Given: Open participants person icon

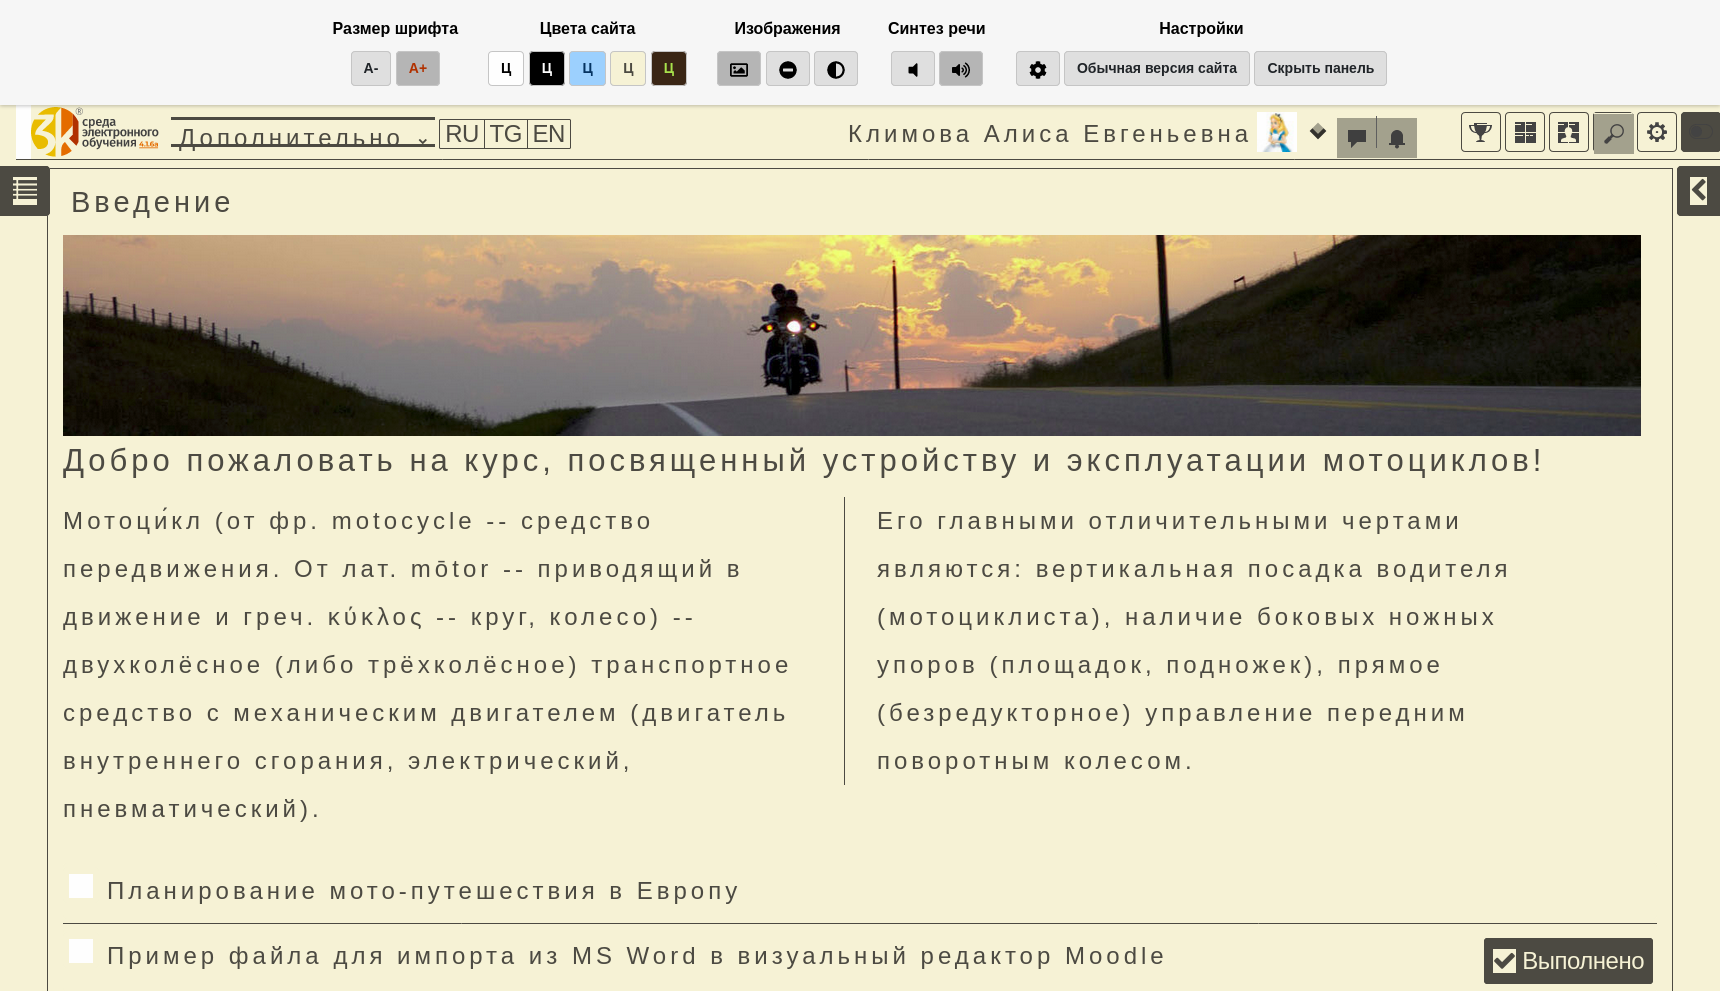Looking at the screenshot, I should [1569, 132].
